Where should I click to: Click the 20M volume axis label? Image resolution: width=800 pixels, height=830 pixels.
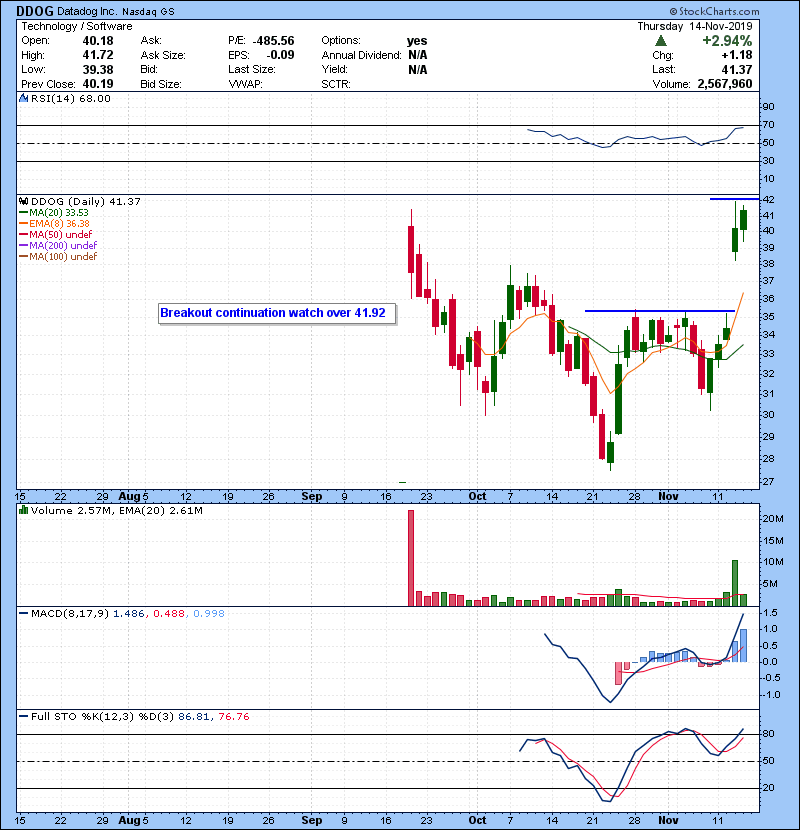pyautogui.click(x=772, y=519)
